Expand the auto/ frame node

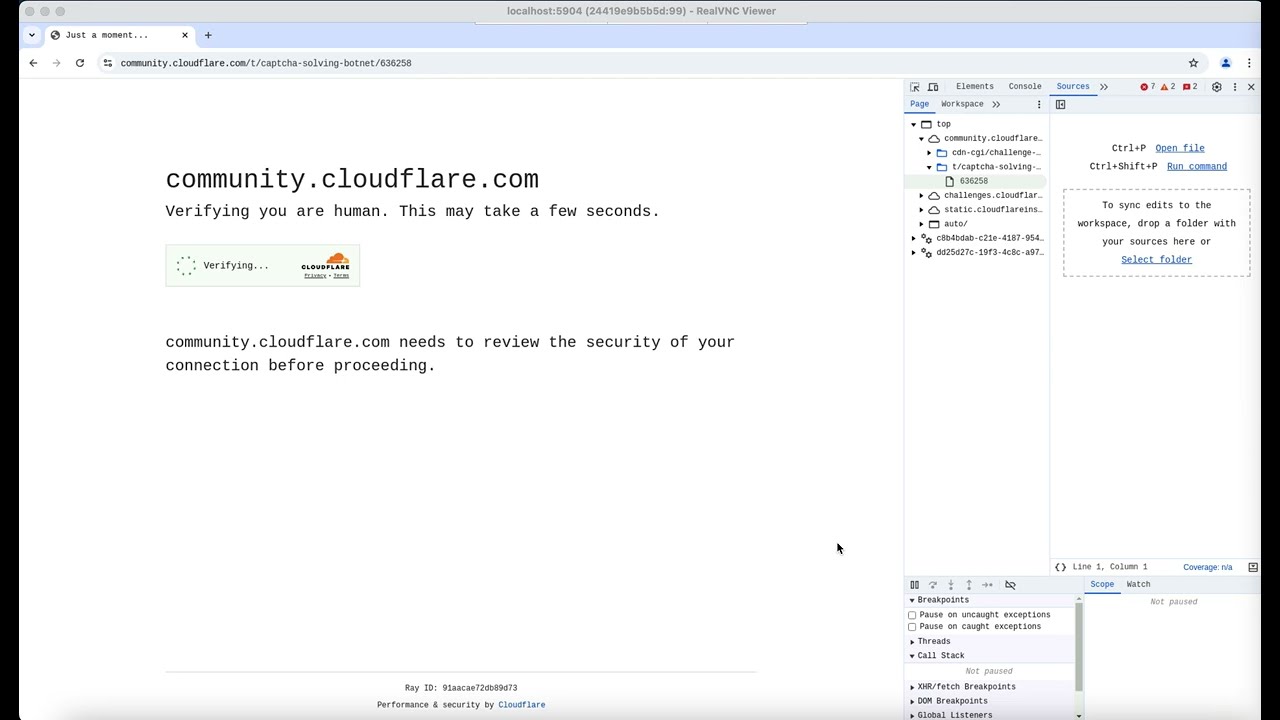pos(921,224)
